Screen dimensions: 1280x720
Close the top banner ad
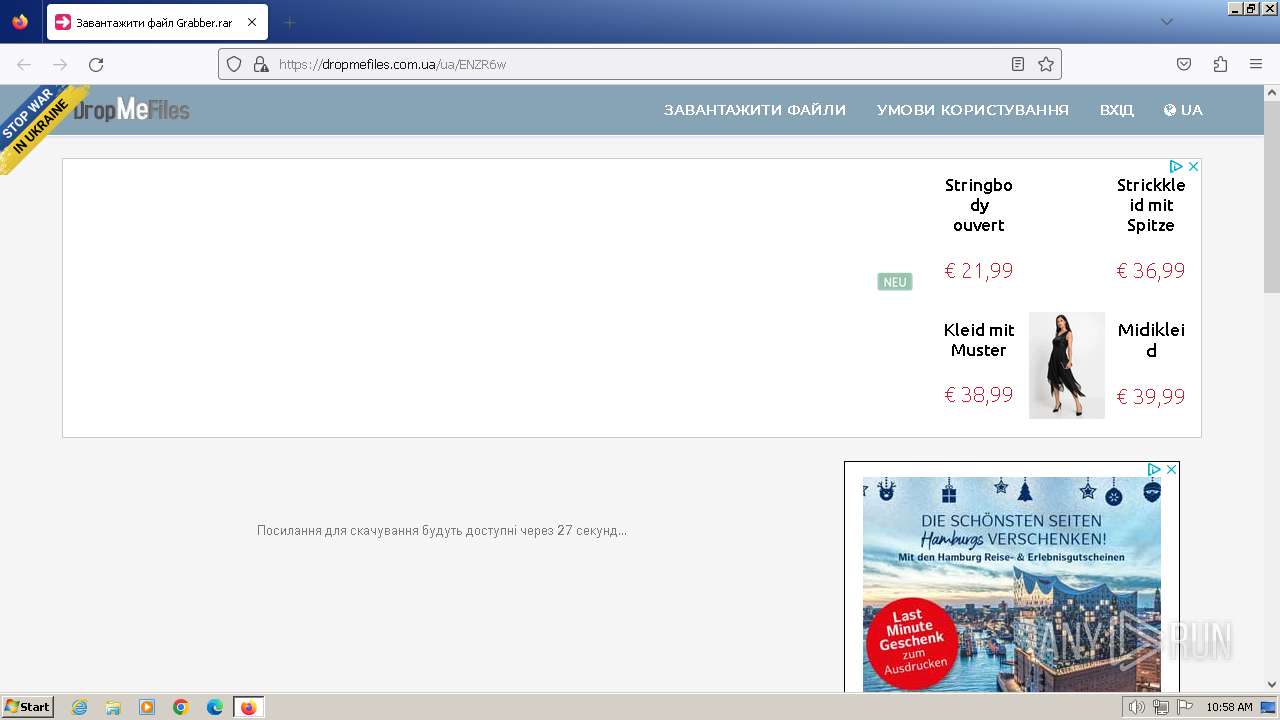point(1193,167)
